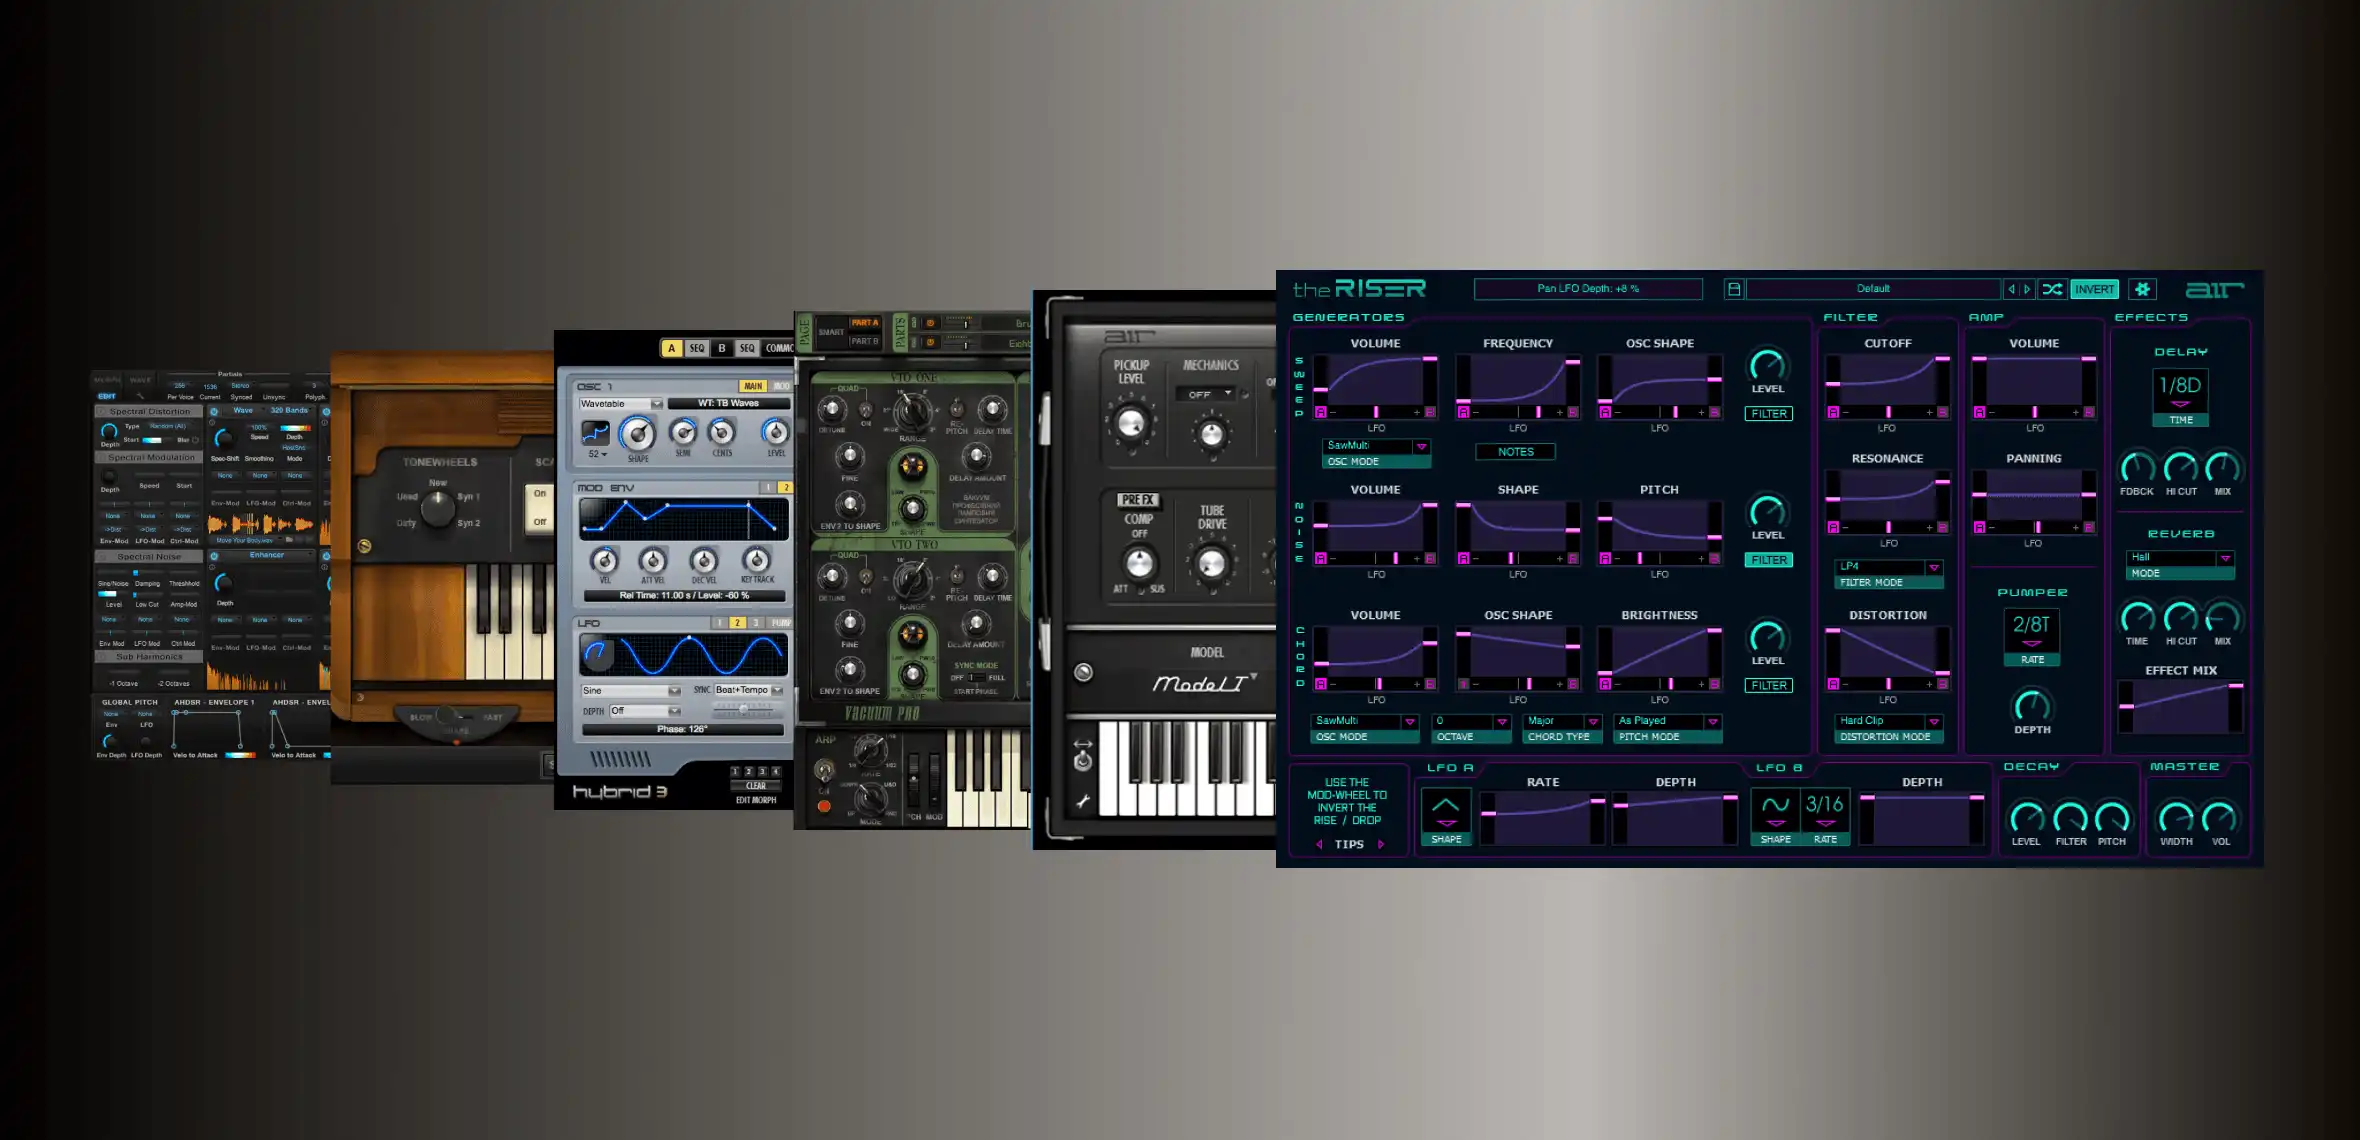Click Hybrid 3 oscillator waveform icon
This screenshot has height=1140, width=2360.
tap(595, 432)
